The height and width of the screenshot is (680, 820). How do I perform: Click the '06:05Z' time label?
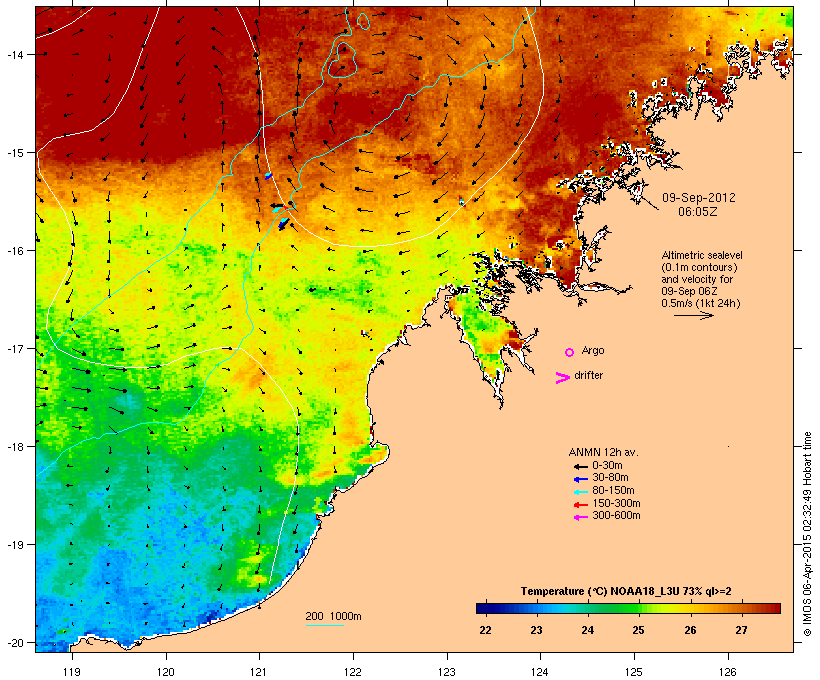tap(698, 212)
